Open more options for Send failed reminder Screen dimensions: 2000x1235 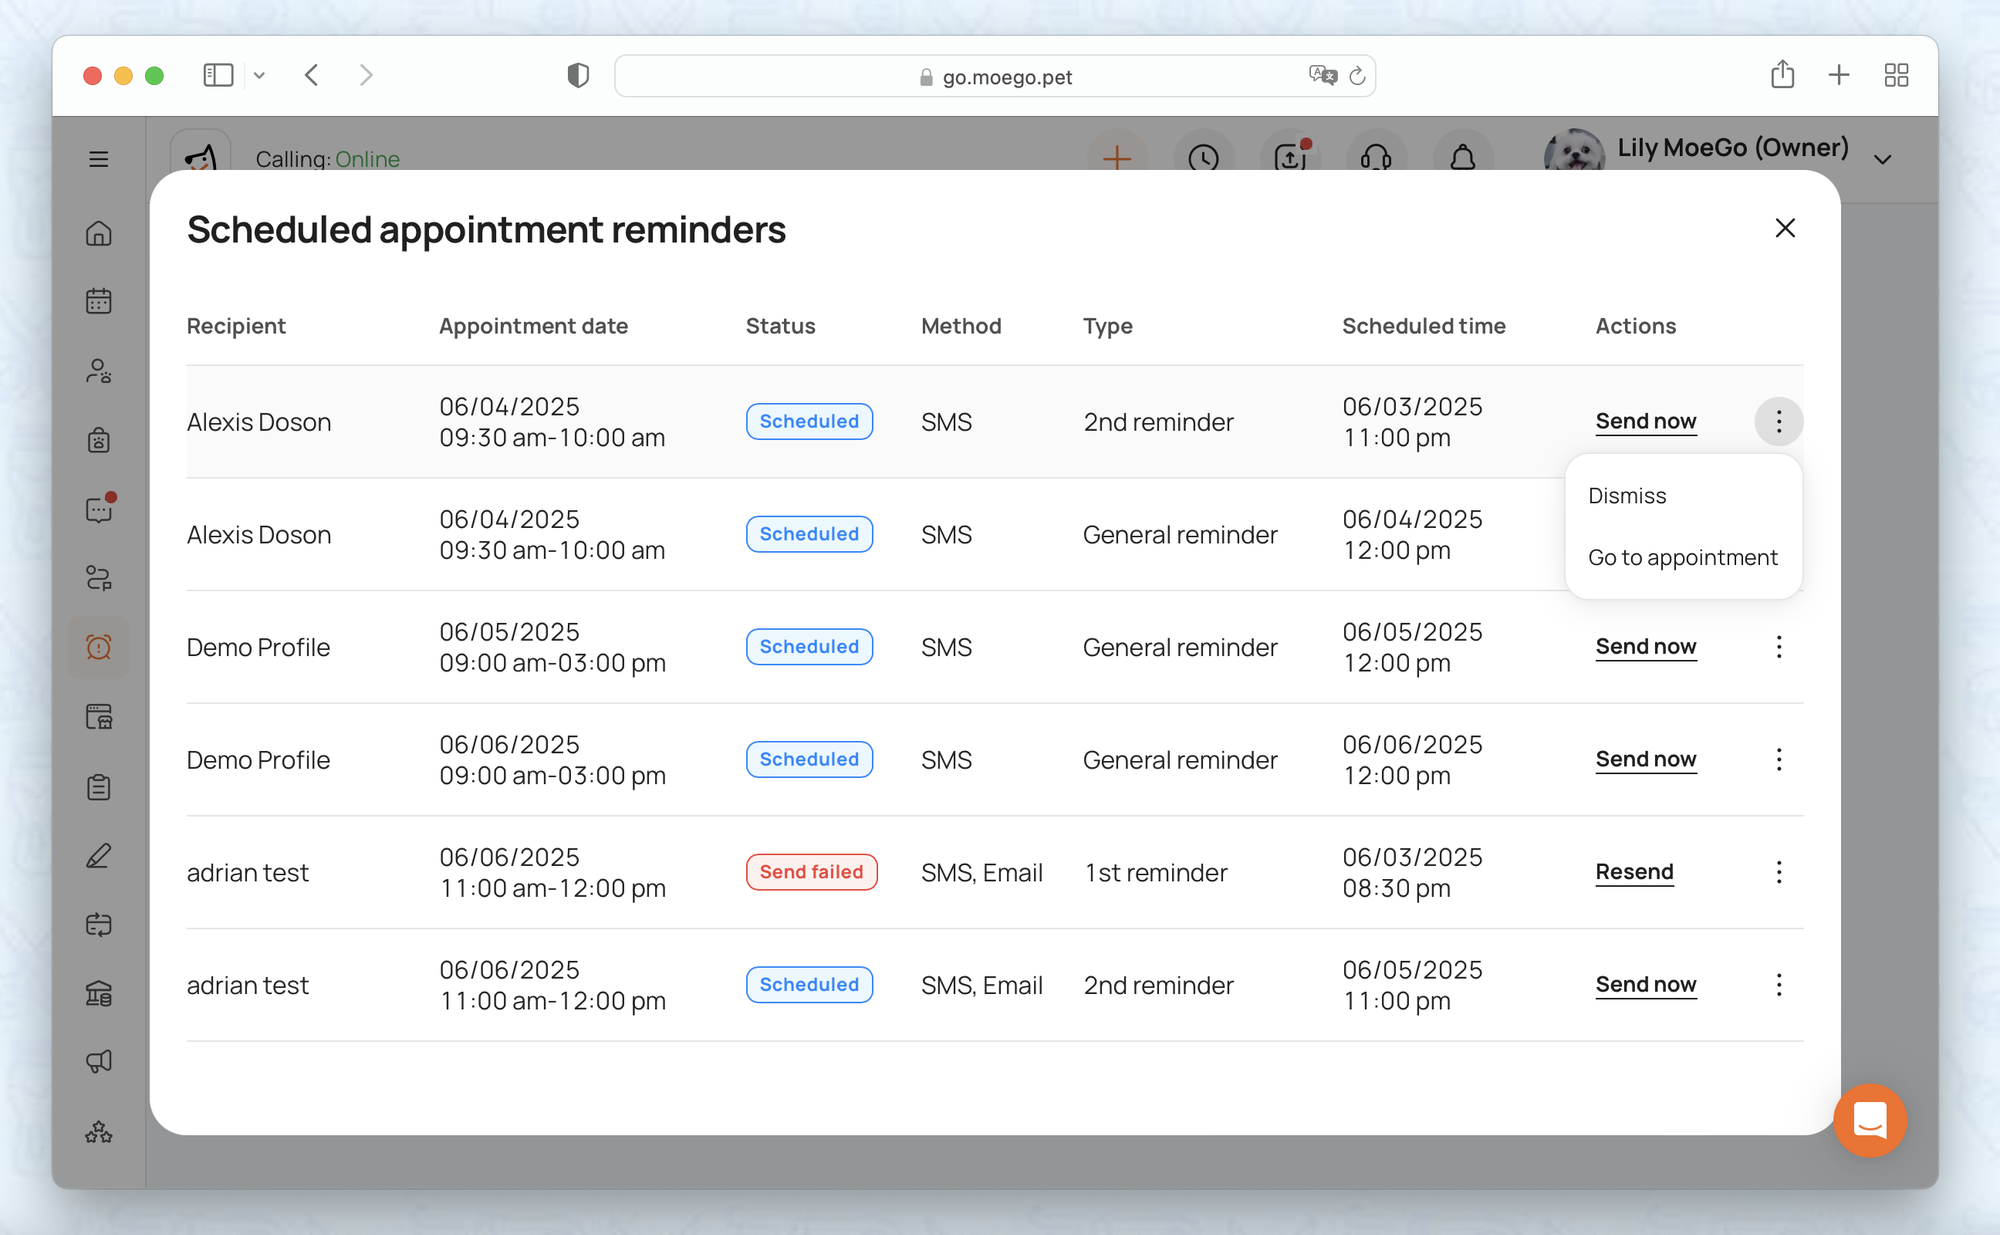click(x=1778, y=872)
